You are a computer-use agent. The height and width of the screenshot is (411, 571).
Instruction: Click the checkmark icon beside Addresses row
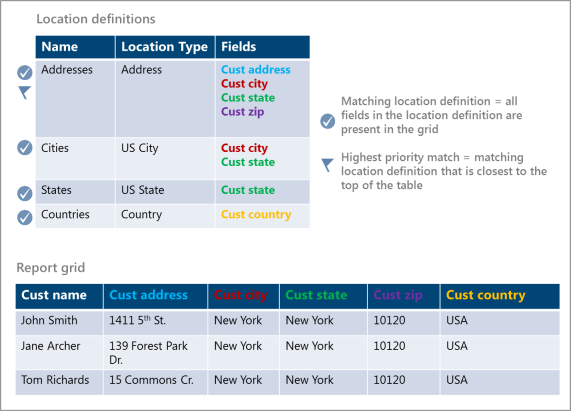point(25,72)
